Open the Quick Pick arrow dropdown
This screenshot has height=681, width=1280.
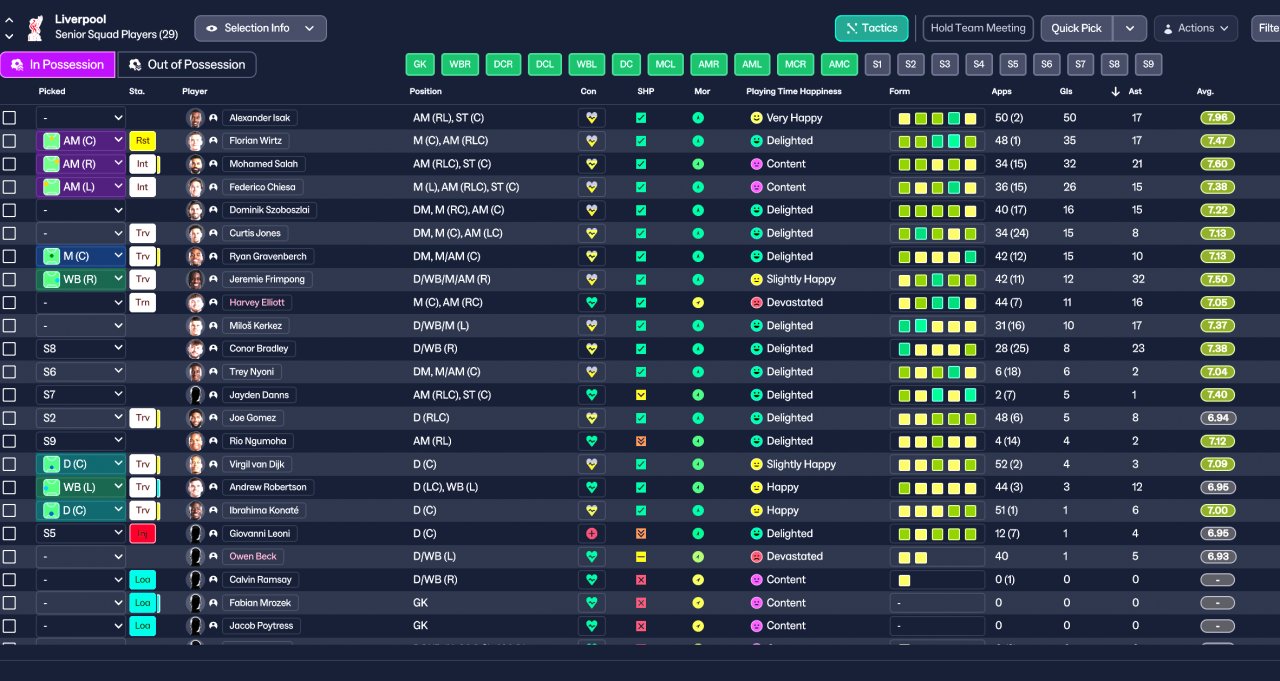click(1130, 28)
